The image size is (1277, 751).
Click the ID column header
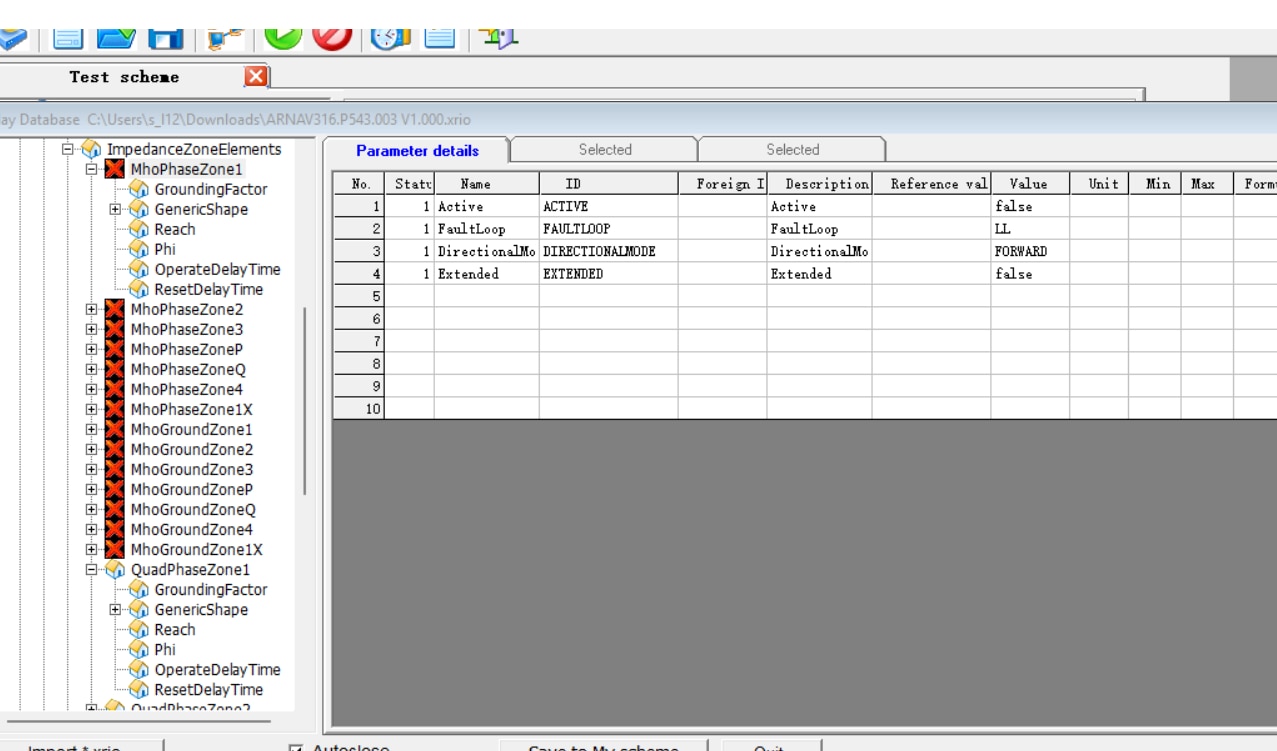click(x=609, y=184)
